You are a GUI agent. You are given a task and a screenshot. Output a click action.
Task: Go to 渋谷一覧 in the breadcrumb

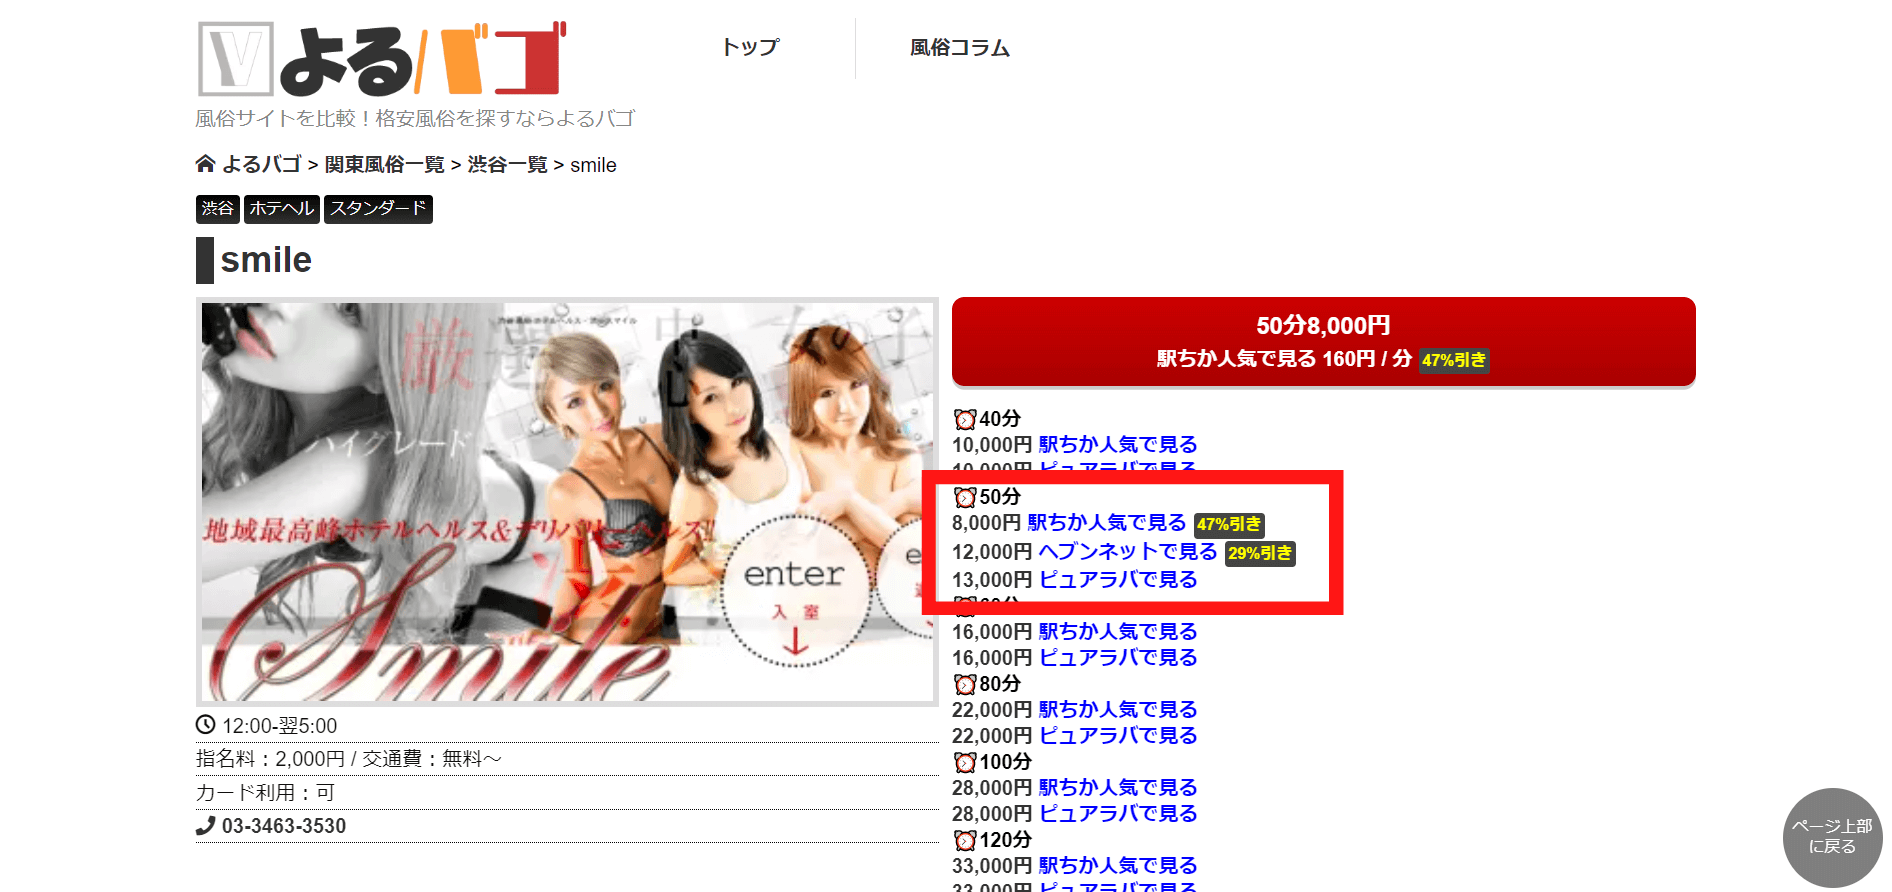[x=507, y=165]
